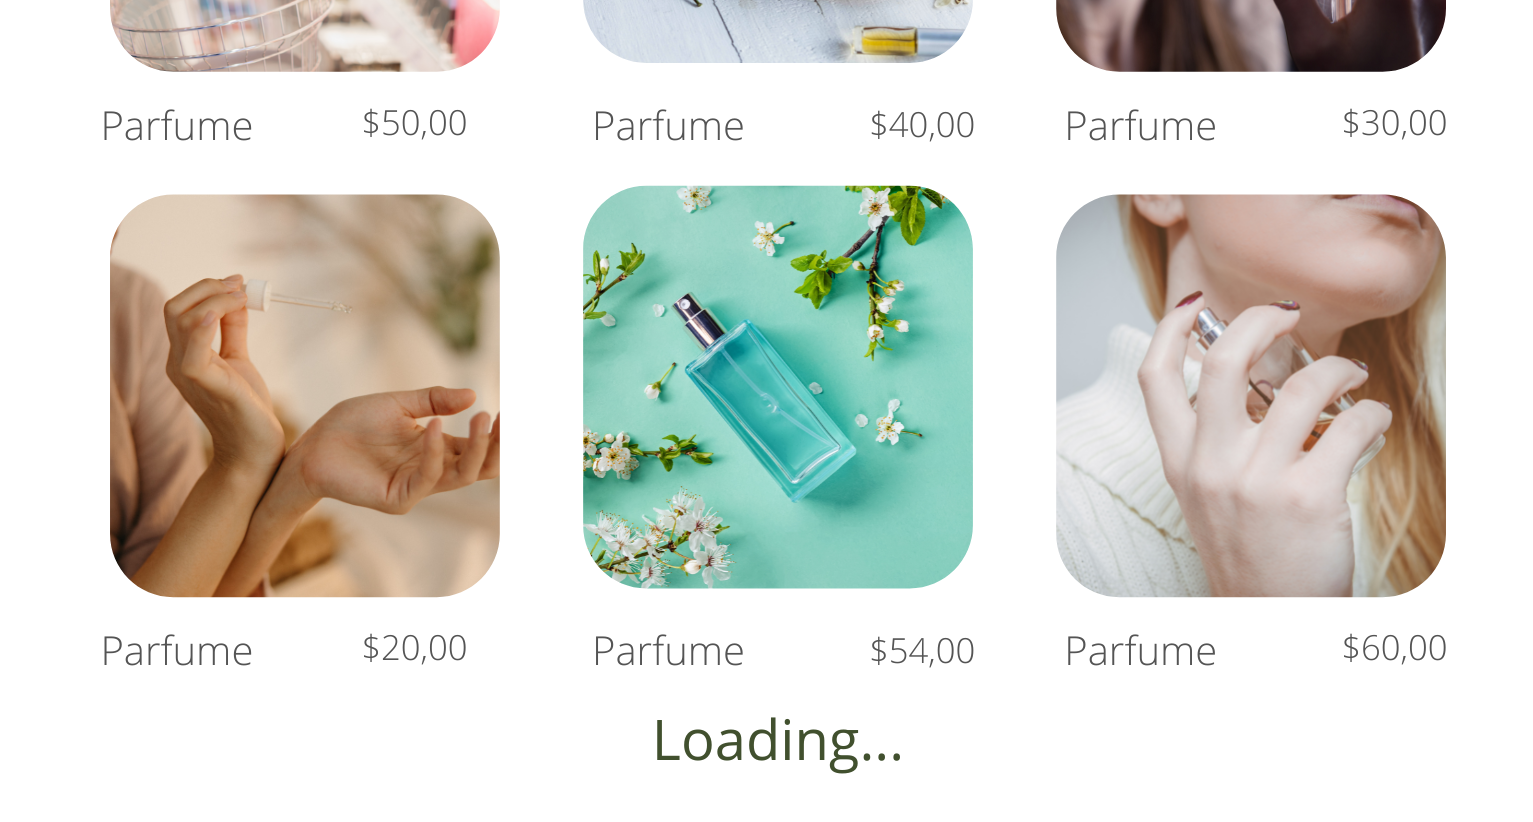This screenshot has width=1533, height=822.
Task: Open the hands applying serum to wrist photo
Action: (305, 396)
